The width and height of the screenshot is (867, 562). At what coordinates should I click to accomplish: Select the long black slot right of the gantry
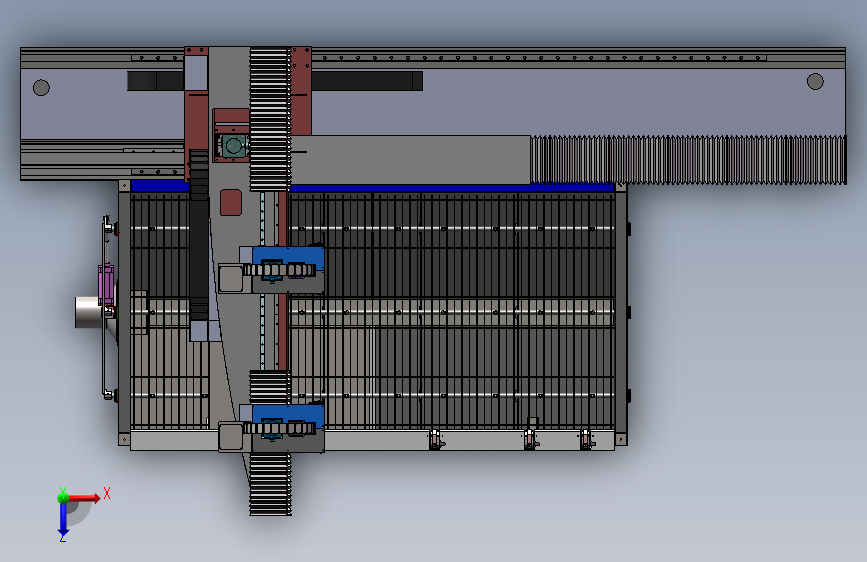point(367,81)
